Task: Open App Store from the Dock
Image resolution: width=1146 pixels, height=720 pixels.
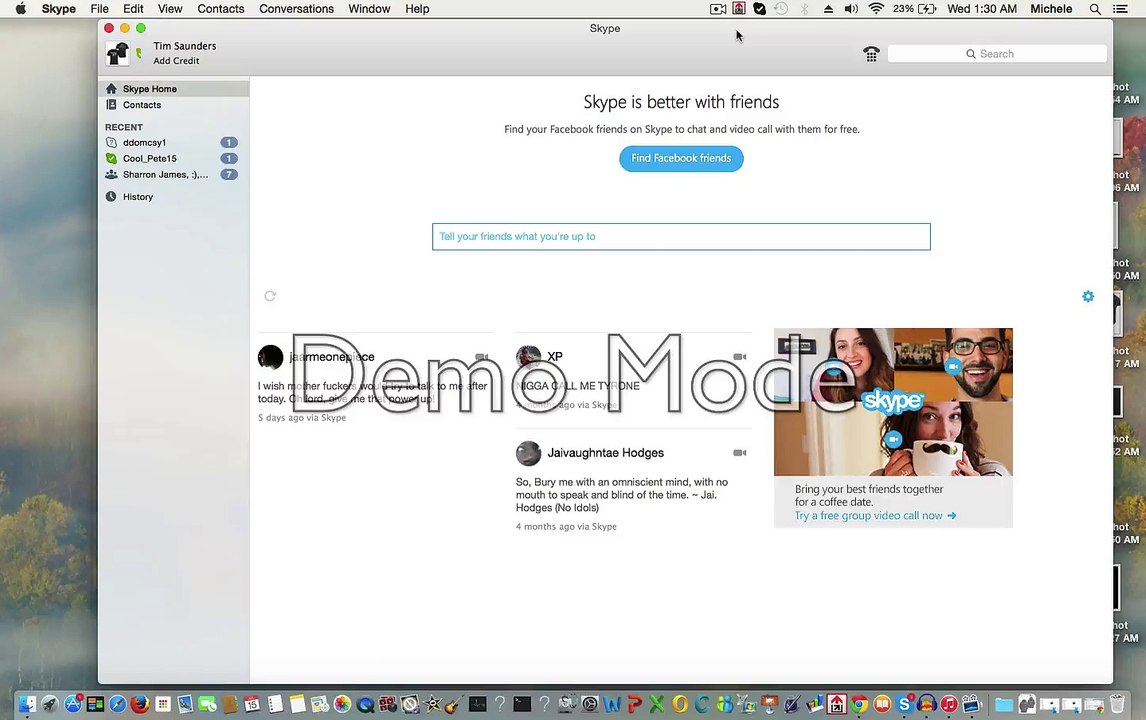Action: (x=72, y=704)
